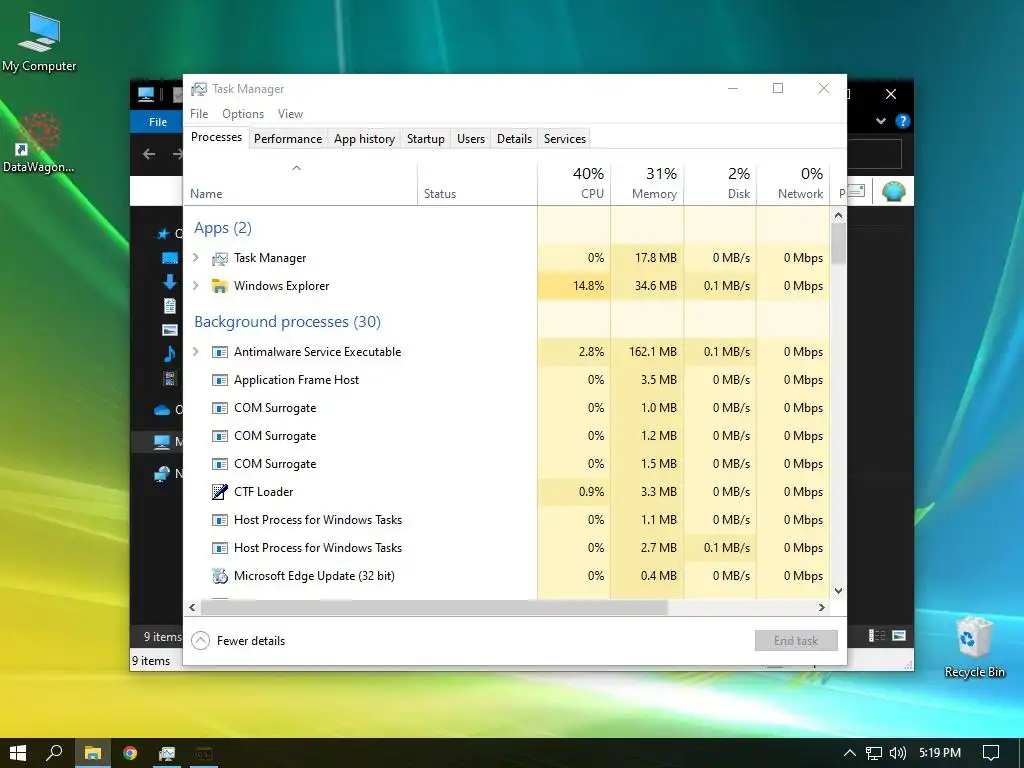1024x768 pixels.
Task: Open My Computer desktop icon
Action: tap(39, 40)
